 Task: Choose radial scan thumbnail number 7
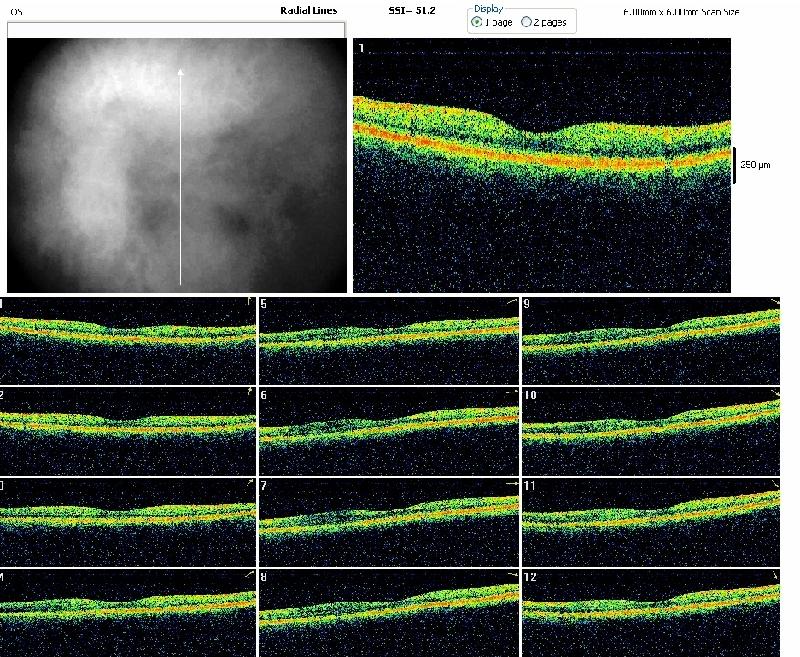389,521
